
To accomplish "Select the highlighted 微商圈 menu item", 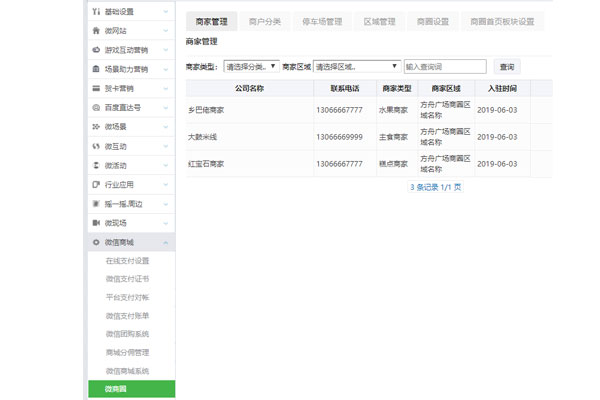I will click(x=132, y=389).
